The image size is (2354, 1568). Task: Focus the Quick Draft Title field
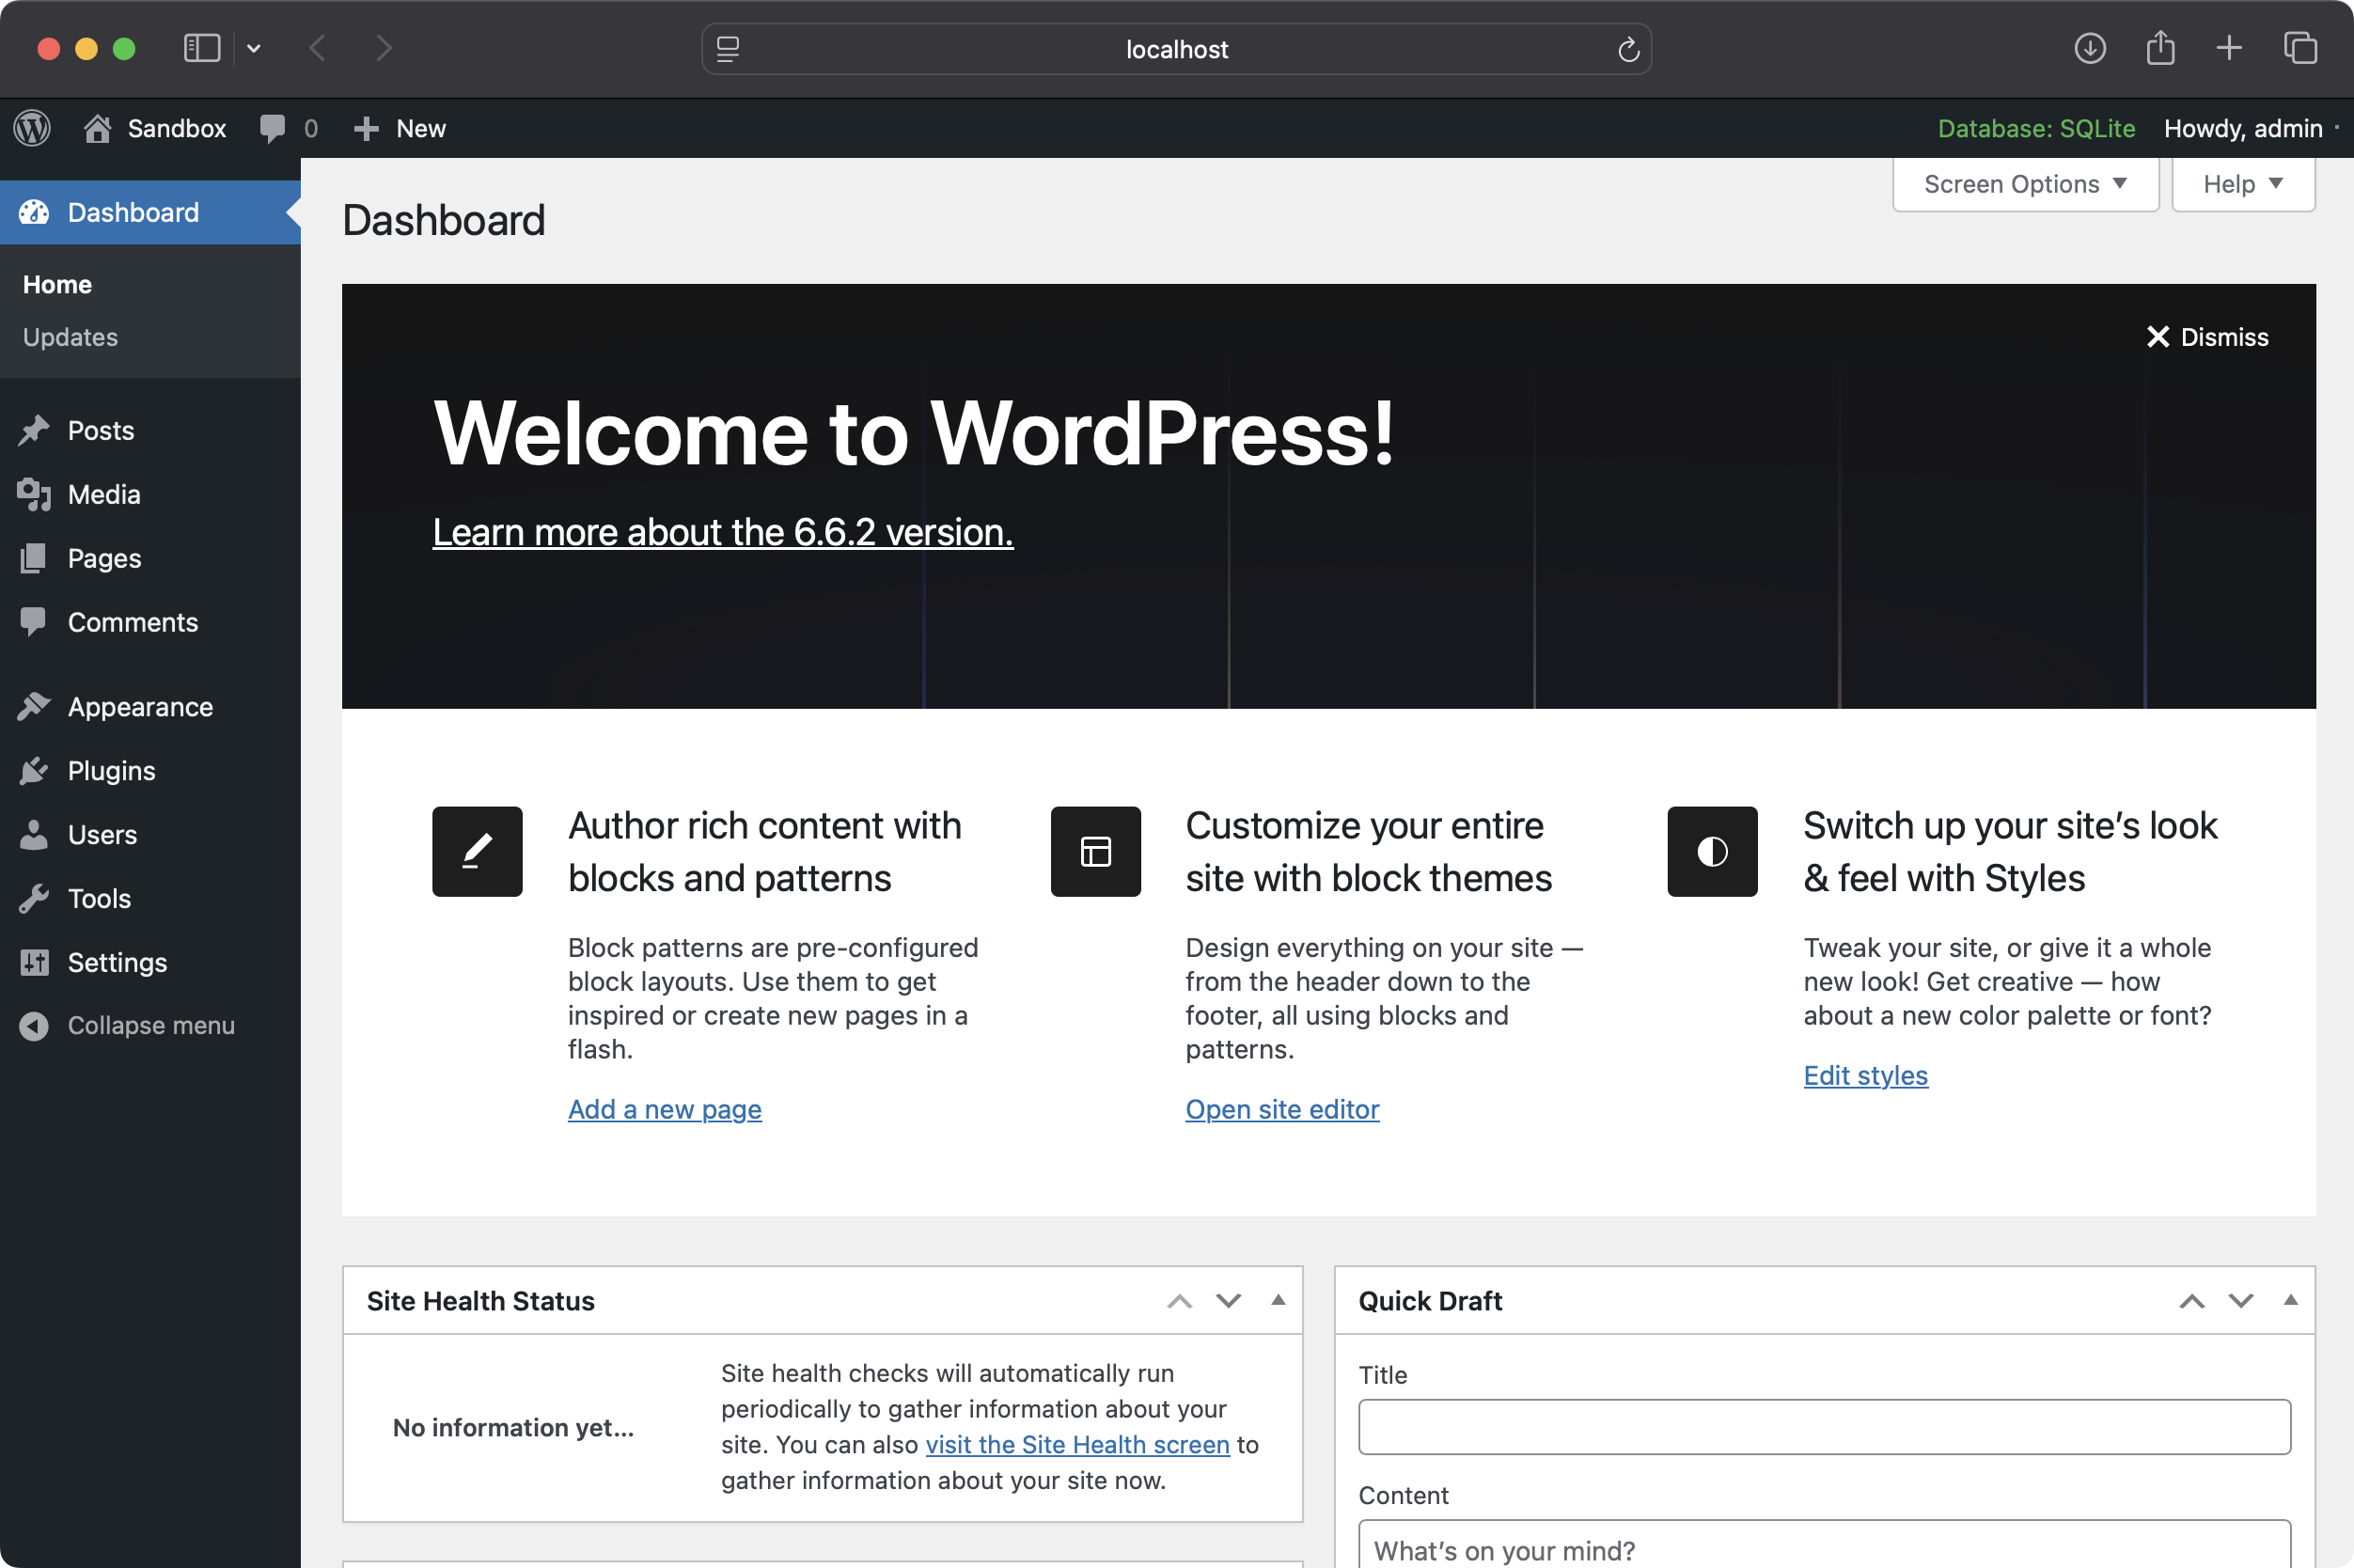1823,1427
